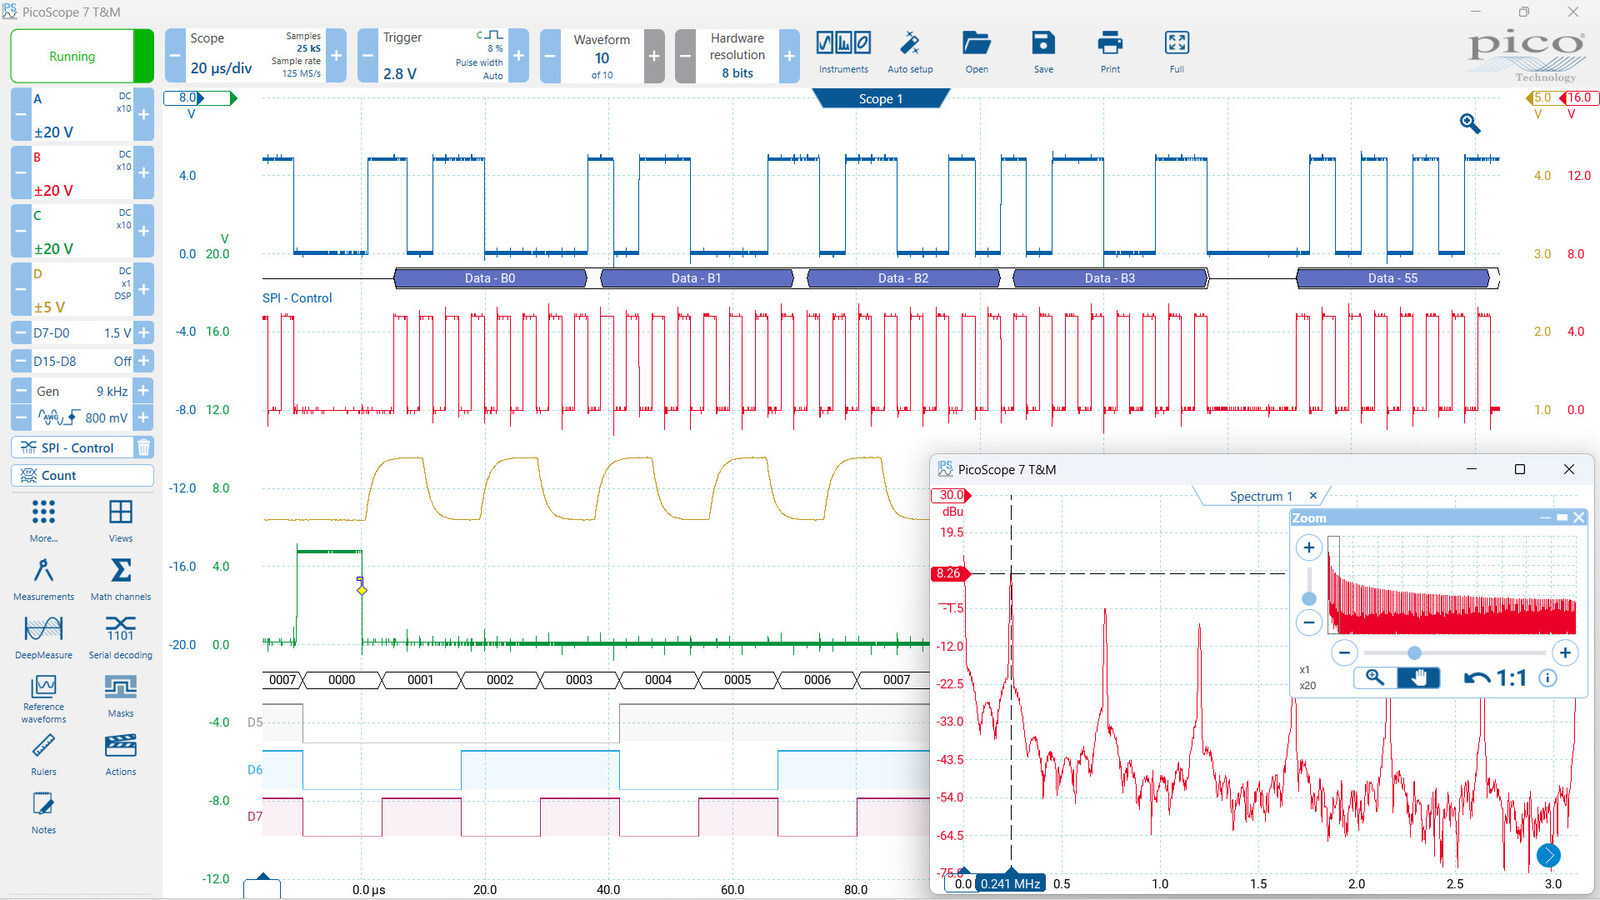Go to next waveform buffer

point(654,56)
